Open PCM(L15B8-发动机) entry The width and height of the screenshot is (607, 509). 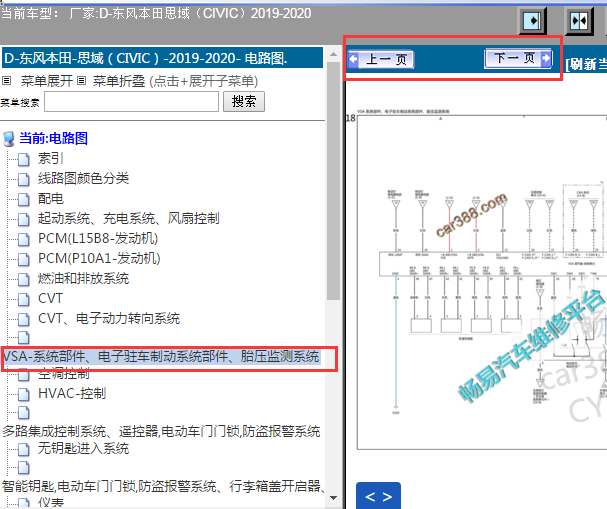point(98,238)
